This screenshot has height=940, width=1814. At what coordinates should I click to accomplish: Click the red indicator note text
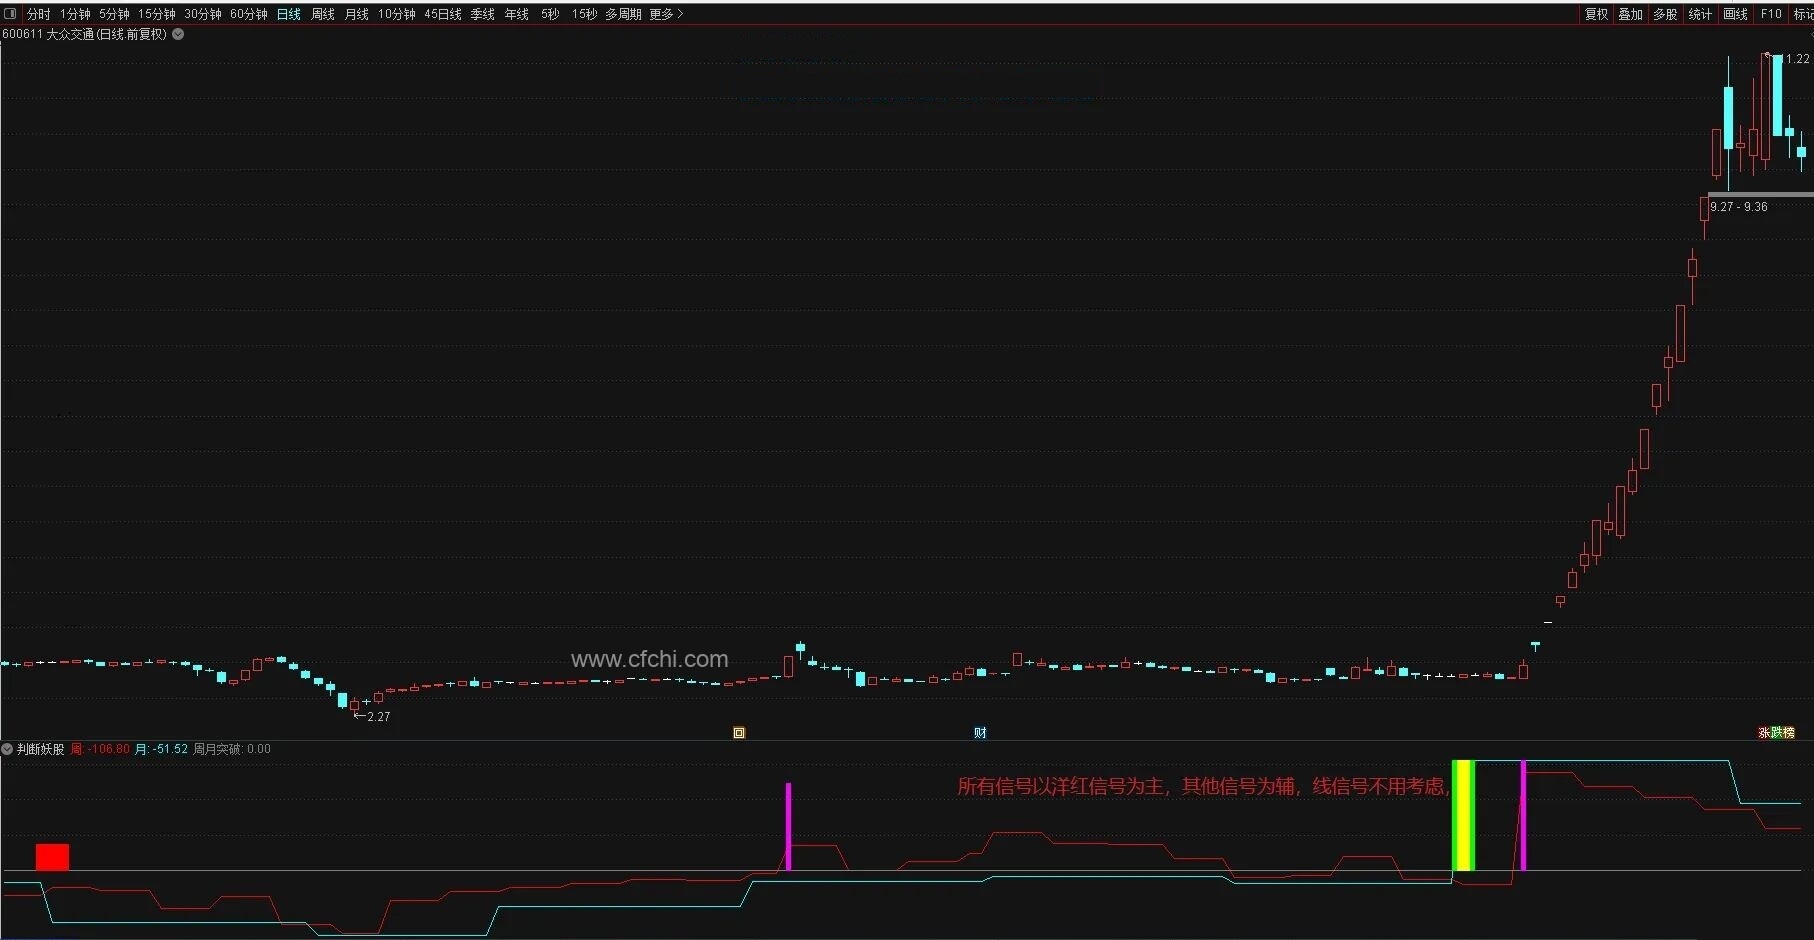(1204, 786)
